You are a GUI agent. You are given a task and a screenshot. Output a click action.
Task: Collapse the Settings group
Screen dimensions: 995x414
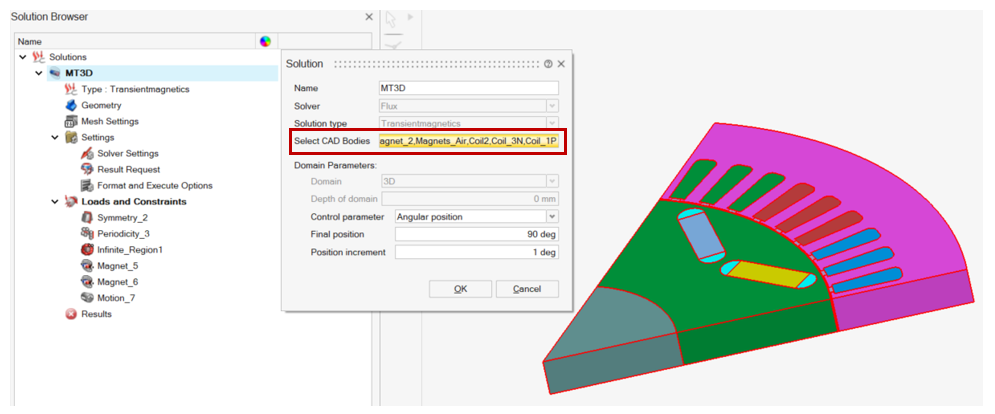[x=55, y=137]
